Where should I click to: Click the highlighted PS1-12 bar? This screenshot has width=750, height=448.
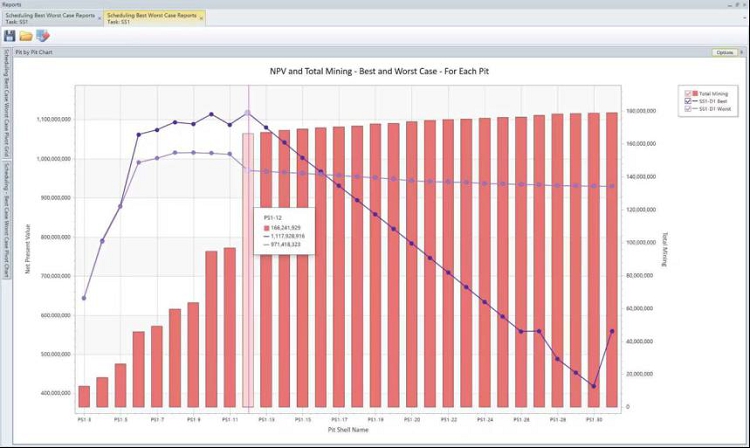tap(248, 270)
